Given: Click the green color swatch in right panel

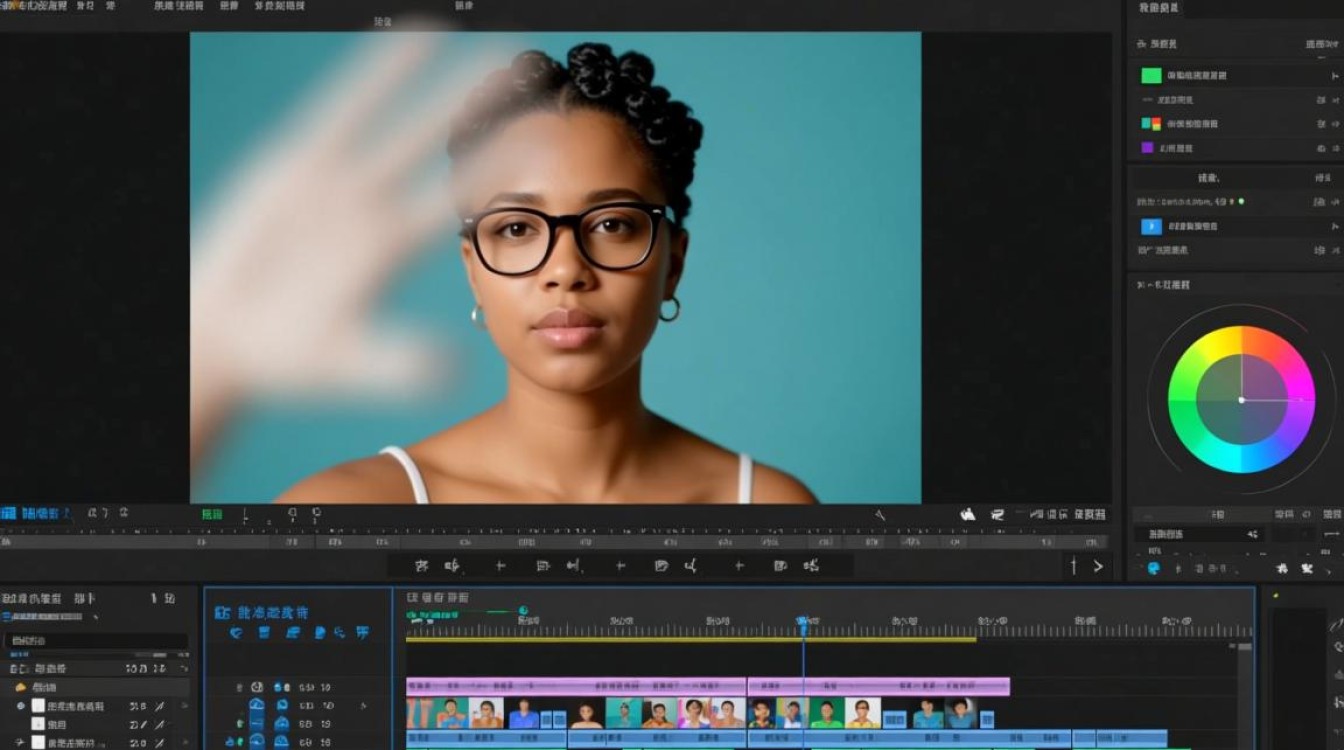Looking at the screenshot, I should click(x=1151, y=75).
